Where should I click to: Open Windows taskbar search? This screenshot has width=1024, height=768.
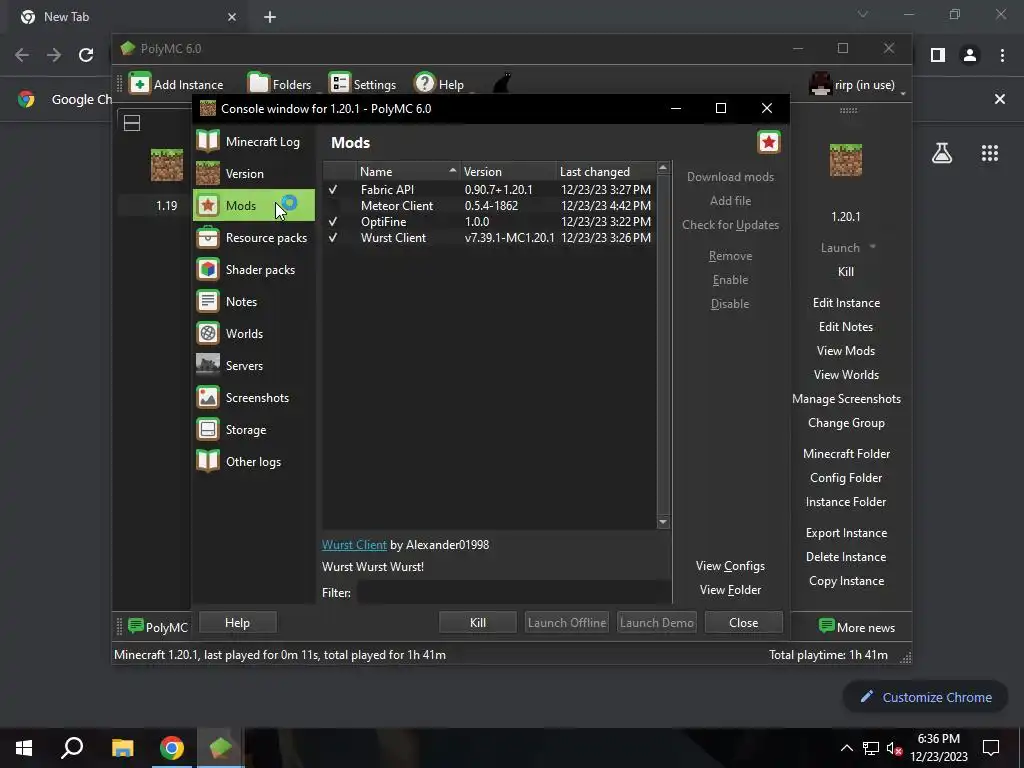(x=72, y=748)
